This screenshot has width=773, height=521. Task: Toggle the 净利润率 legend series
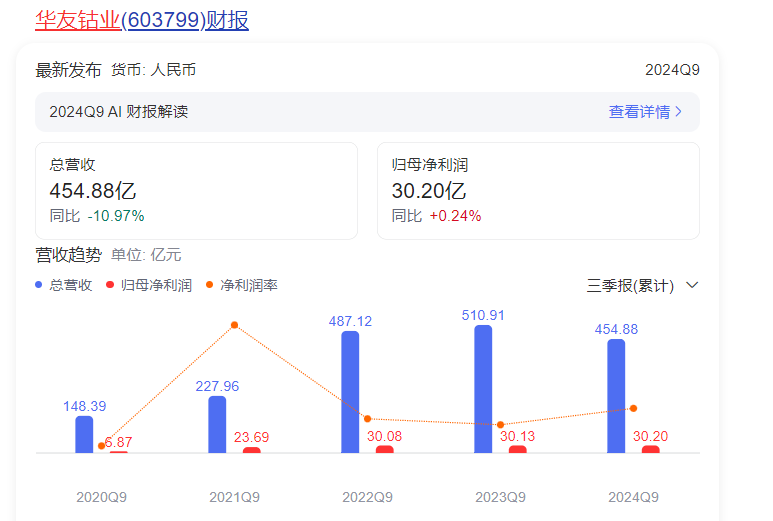point(242,285)
